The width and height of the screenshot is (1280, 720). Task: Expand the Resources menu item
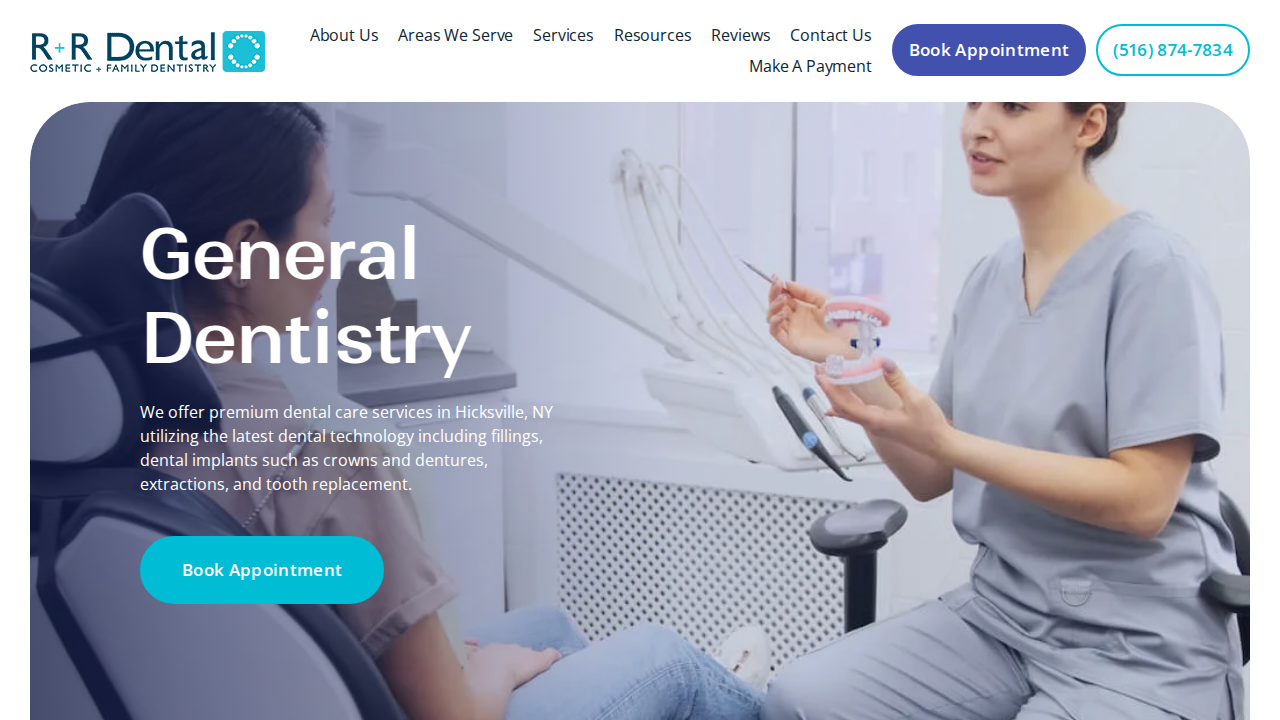(652, 35)
